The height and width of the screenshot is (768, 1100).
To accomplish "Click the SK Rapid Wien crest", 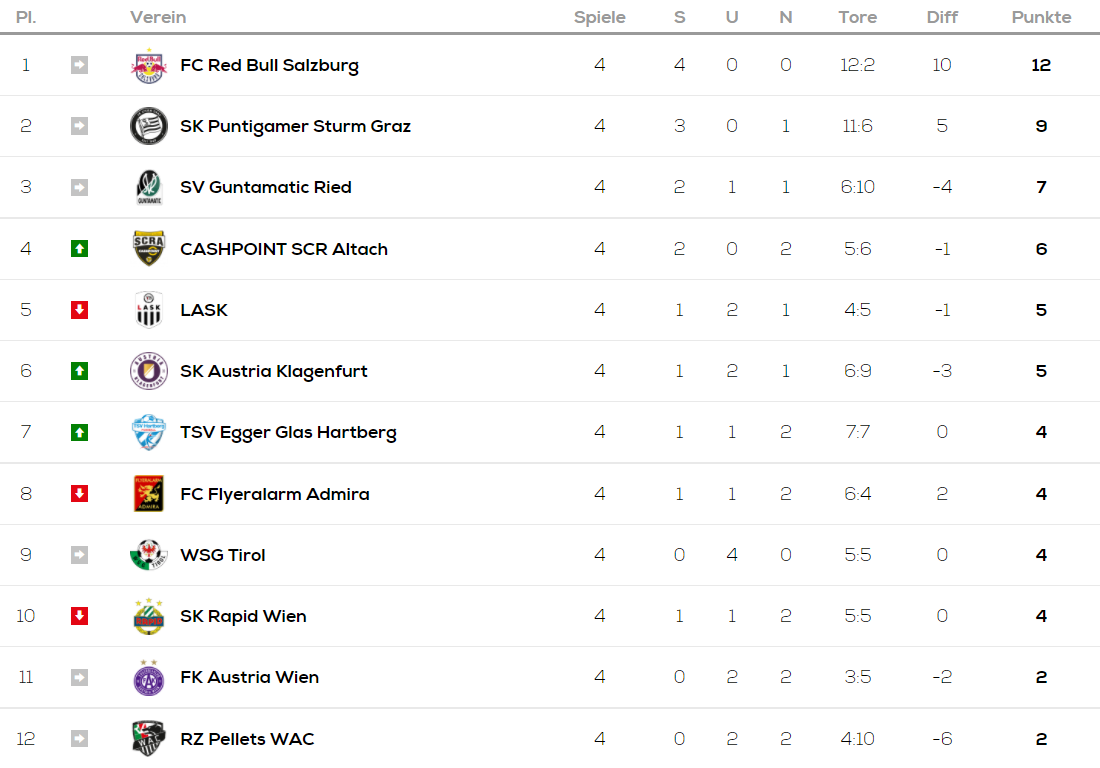I will (149, 616).
